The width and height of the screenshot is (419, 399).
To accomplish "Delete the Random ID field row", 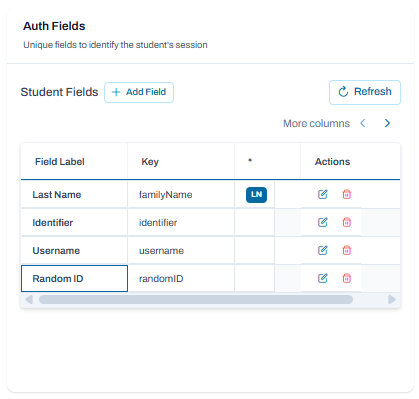I will tap(347, 278).
